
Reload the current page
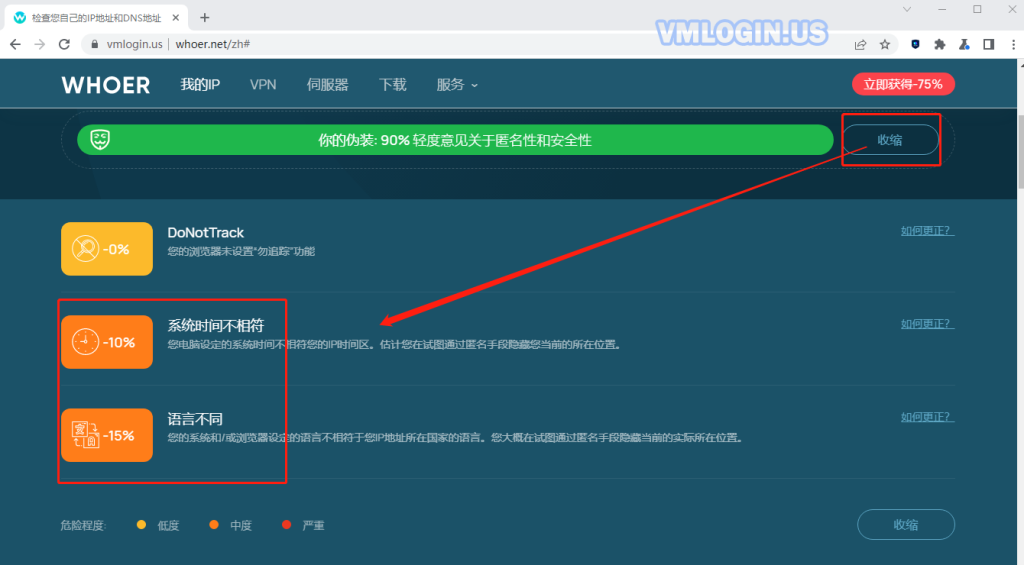click(x=64, y=44)
